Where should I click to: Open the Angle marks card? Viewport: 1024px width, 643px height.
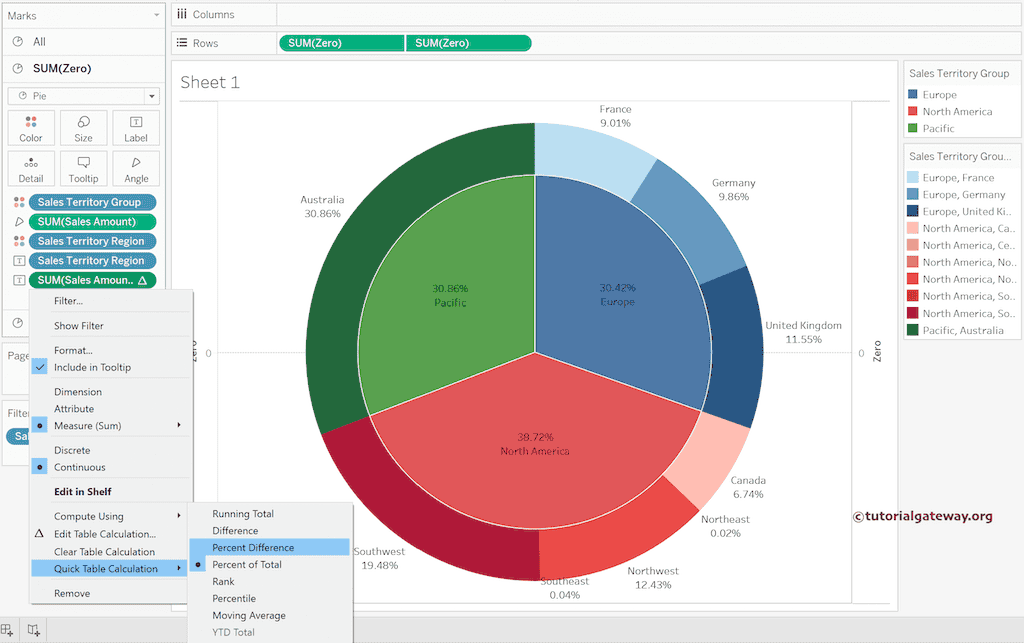pos(136,169)
